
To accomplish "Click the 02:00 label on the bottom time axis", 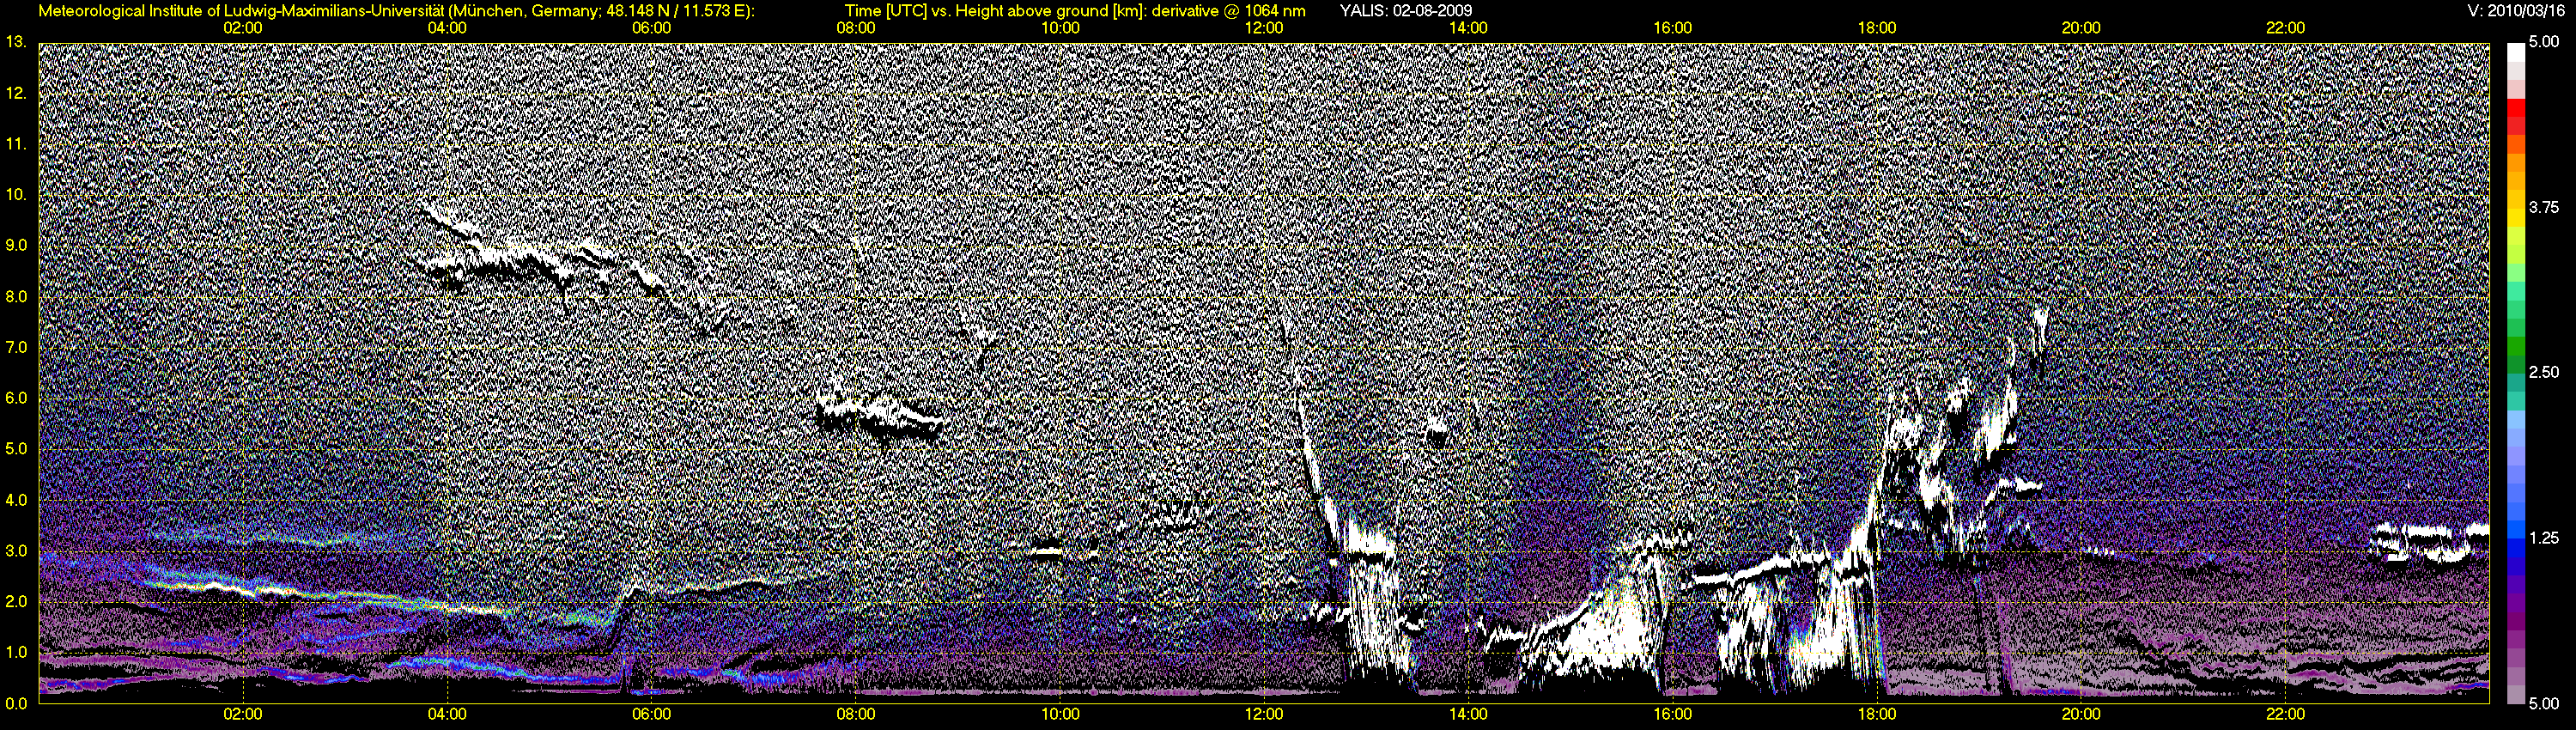I will 243,715.
